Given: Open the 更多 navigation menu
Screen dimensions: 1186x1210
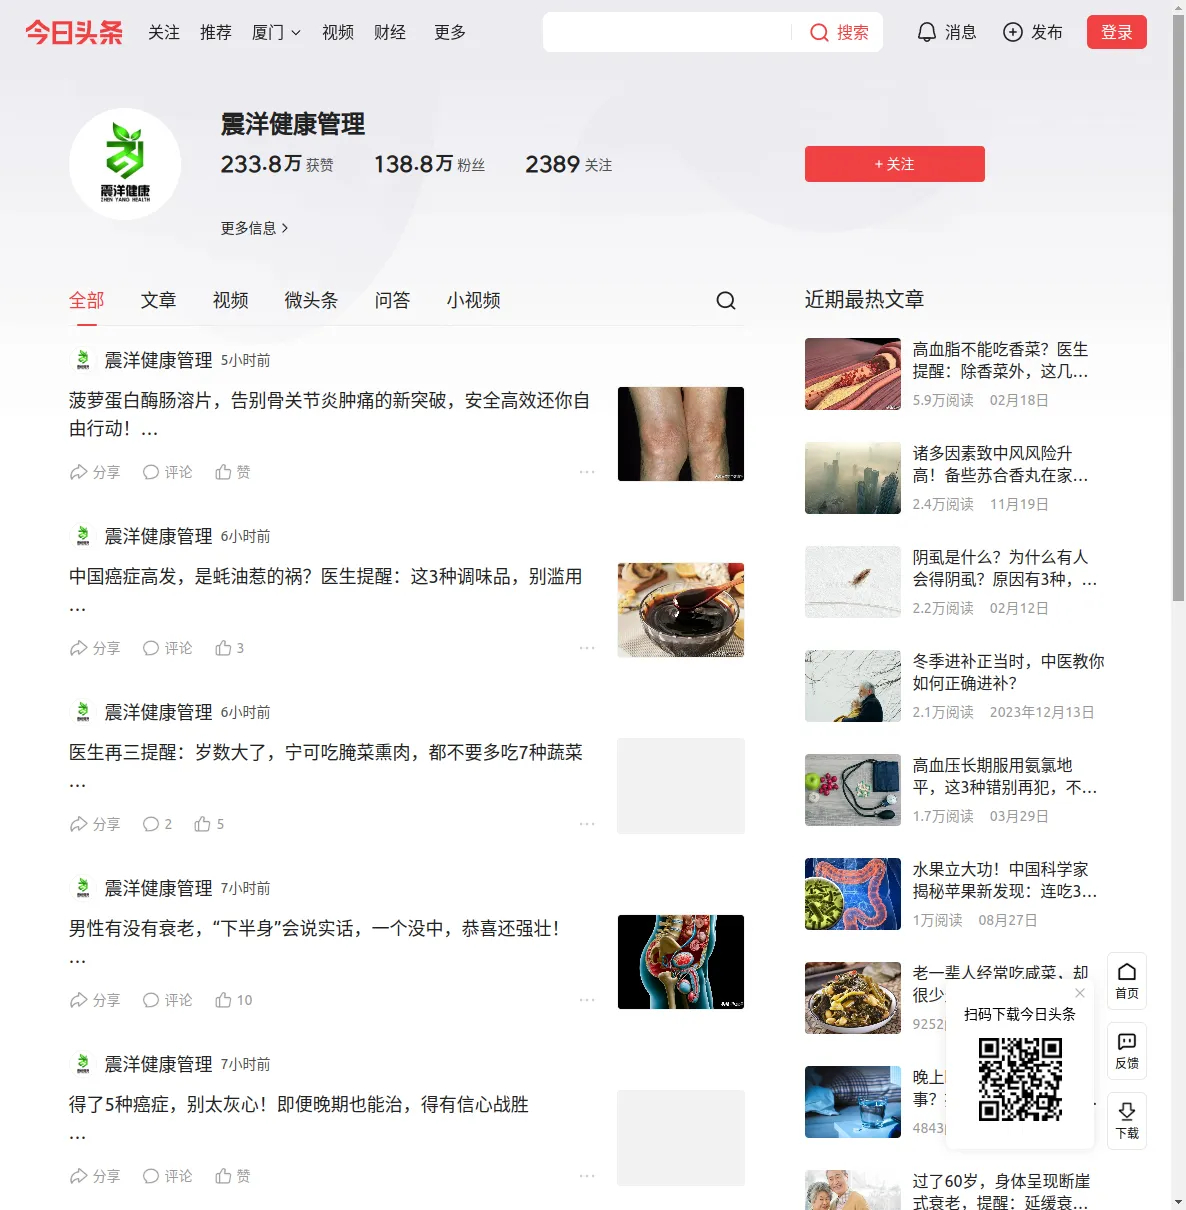Looking at the screenshot, I should (x=450, y=32).
